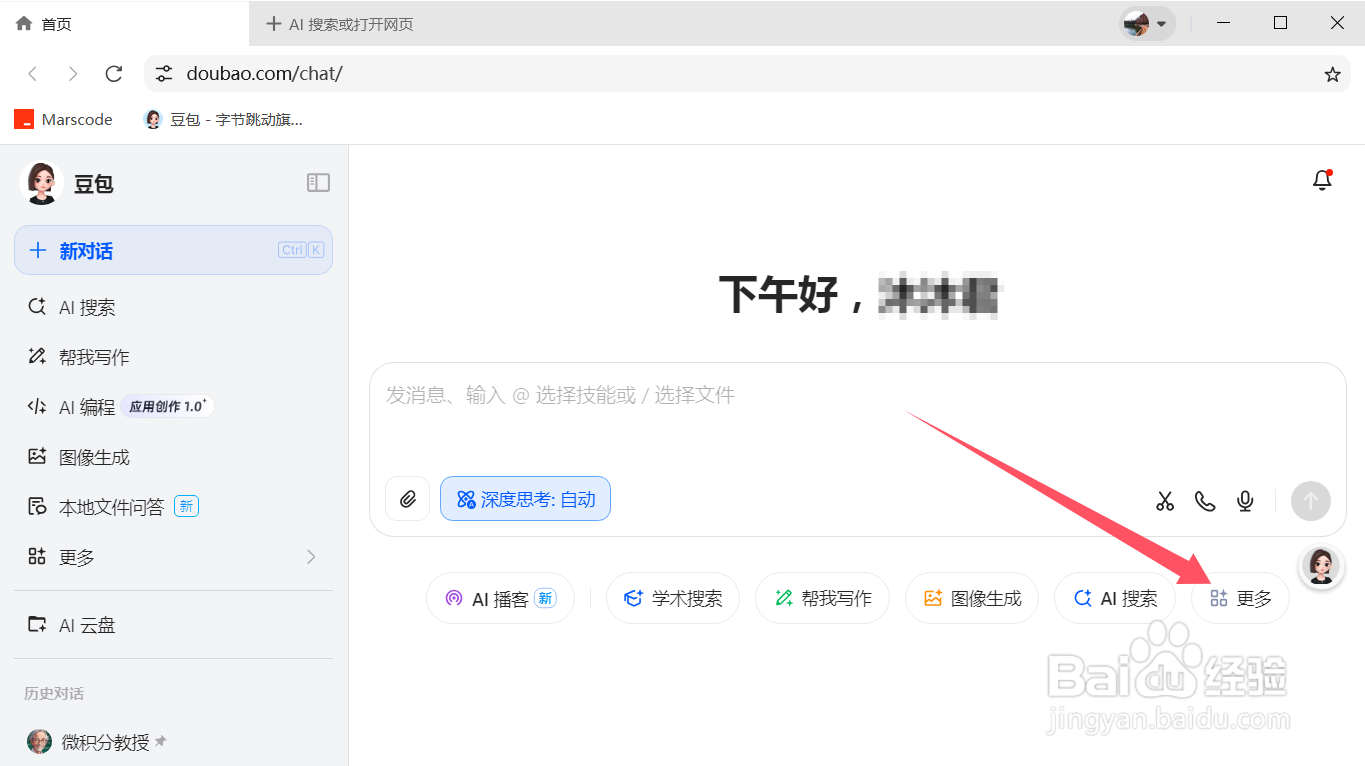Collapse the sidebar panel icon
The height and width of the screenshot is (766, 1365).
318,182
